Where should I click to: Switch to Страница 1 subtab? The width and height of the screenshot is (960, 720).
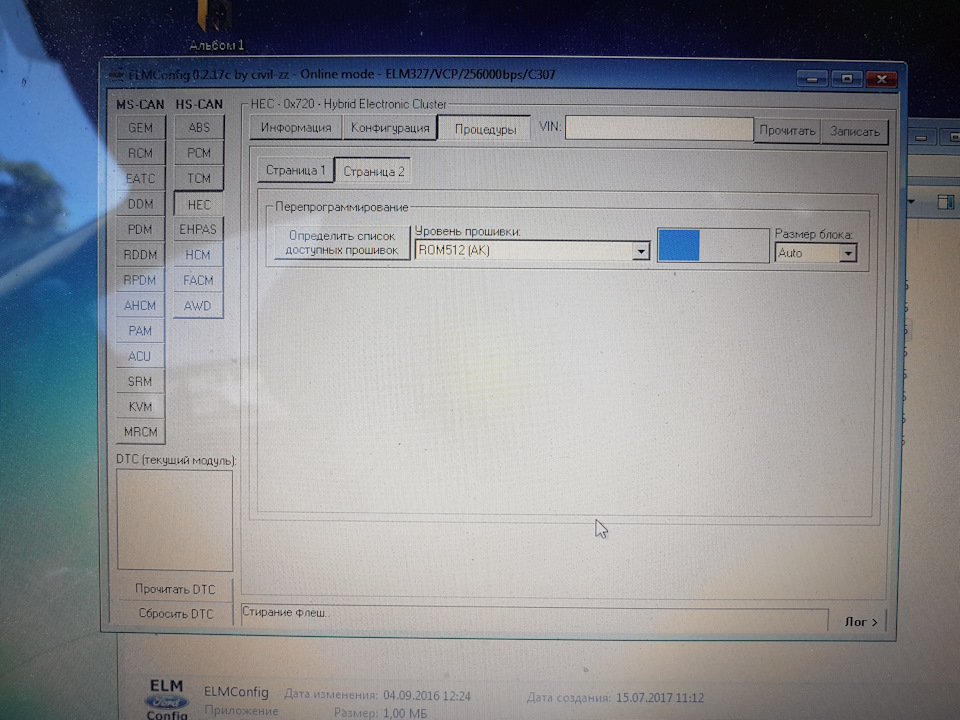tap(295, 170)
